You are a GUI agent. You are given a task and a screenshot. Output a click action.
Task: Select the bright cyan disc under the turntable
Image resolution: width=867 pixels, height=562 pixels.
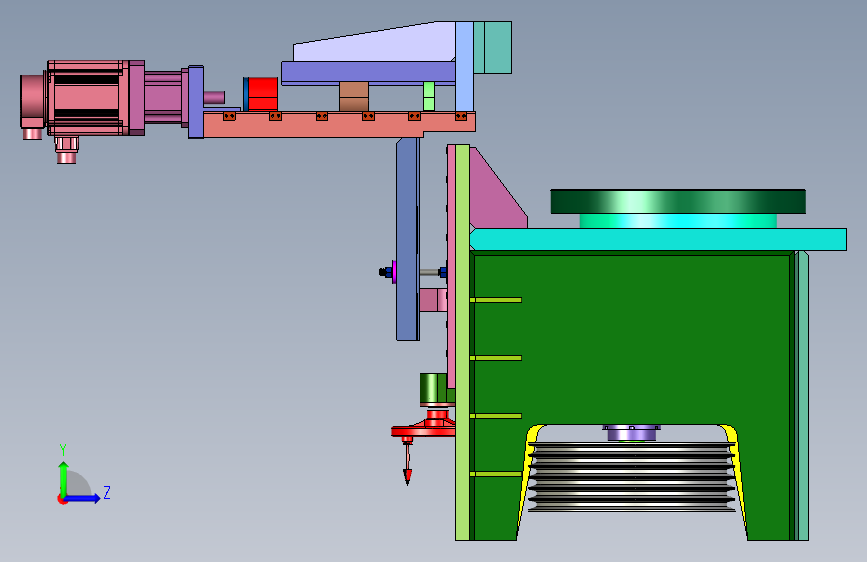[x=678, y=221]
